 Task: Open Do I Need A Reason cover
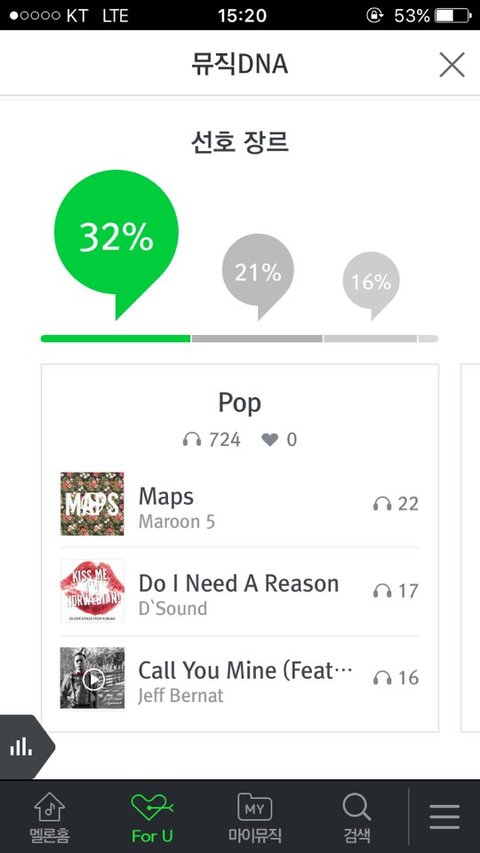[x=93, y=591]
